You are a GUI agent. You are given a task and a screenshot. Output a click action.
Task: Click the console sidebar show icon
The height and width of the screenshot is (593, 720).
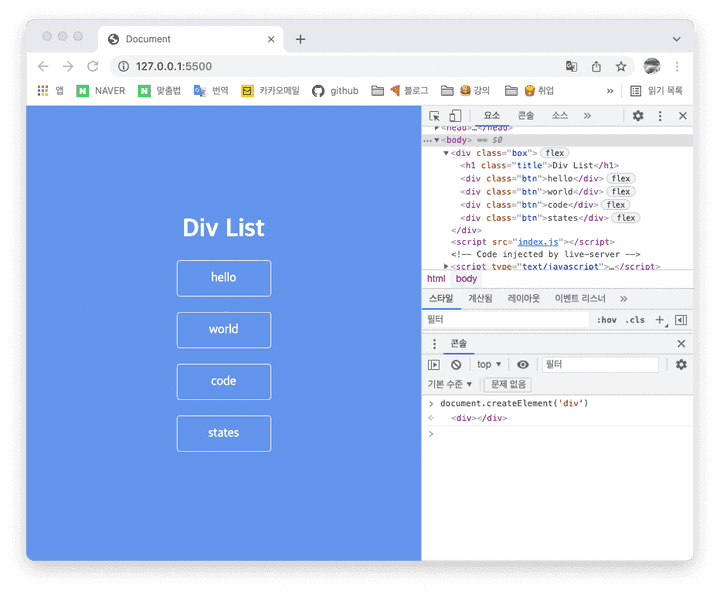434,365
